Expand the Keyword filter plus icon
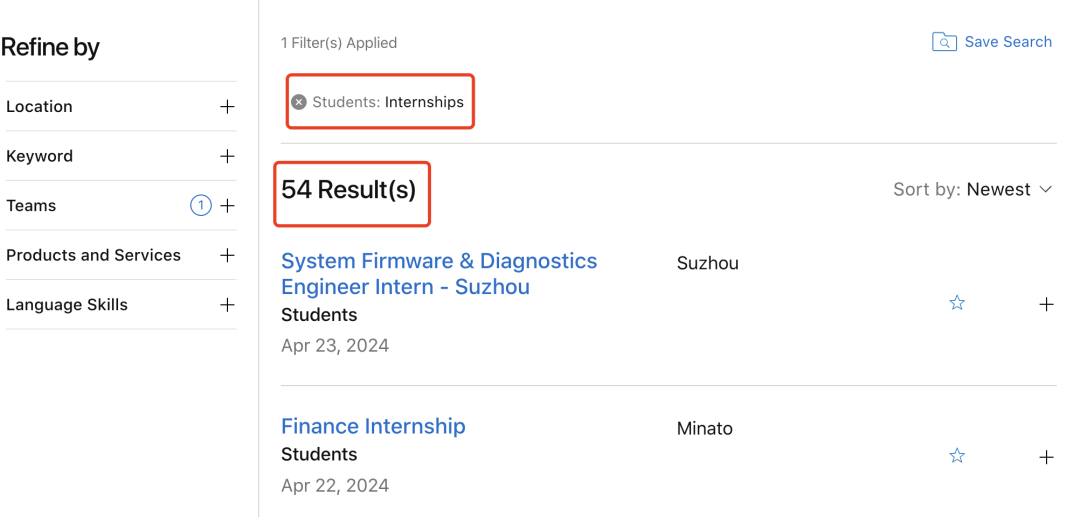1080x517 pixels. (x=227, y=156)
